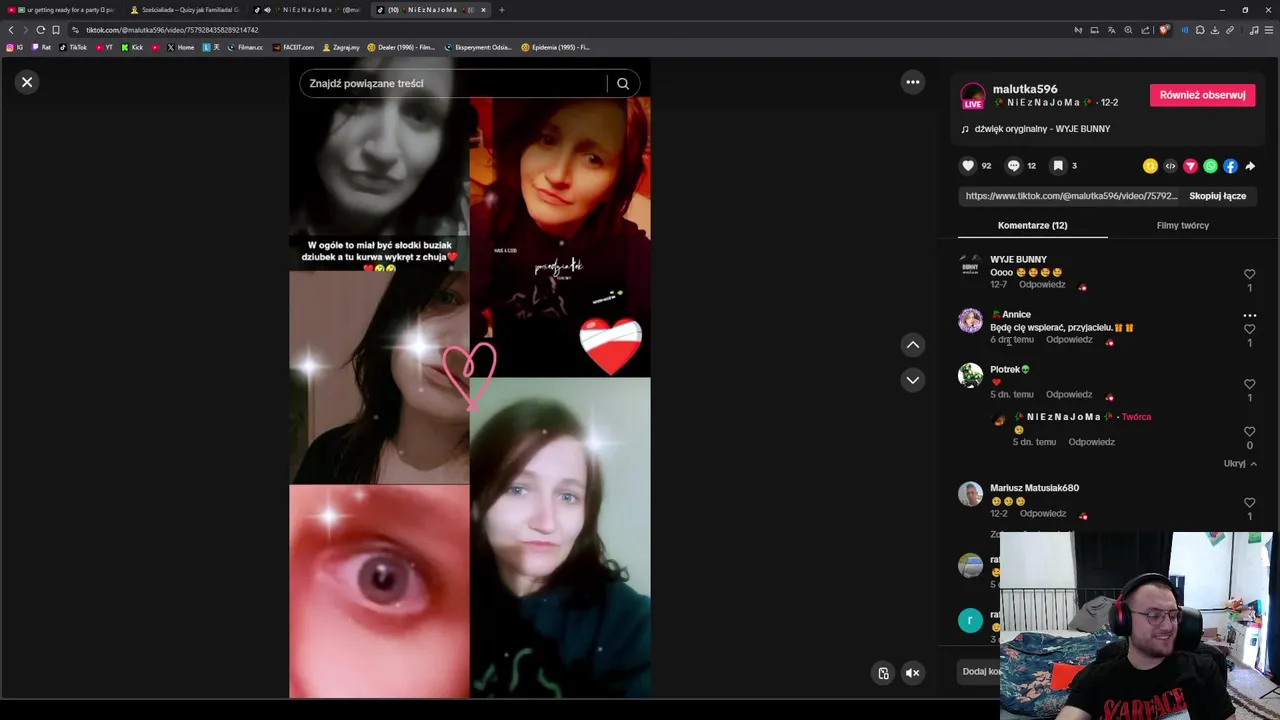Reply to Mariusz Matusiak680 via Odpowiedz
This screenshot has height=720, width=1280.
(1043, 514)
